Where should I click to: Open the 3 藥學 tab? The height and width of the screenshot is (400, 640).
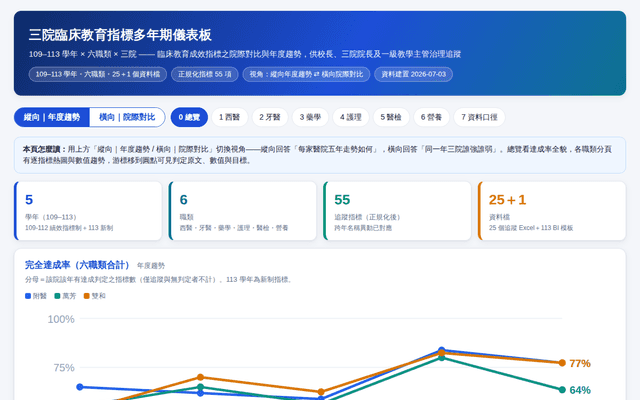[x=310, y=118]
